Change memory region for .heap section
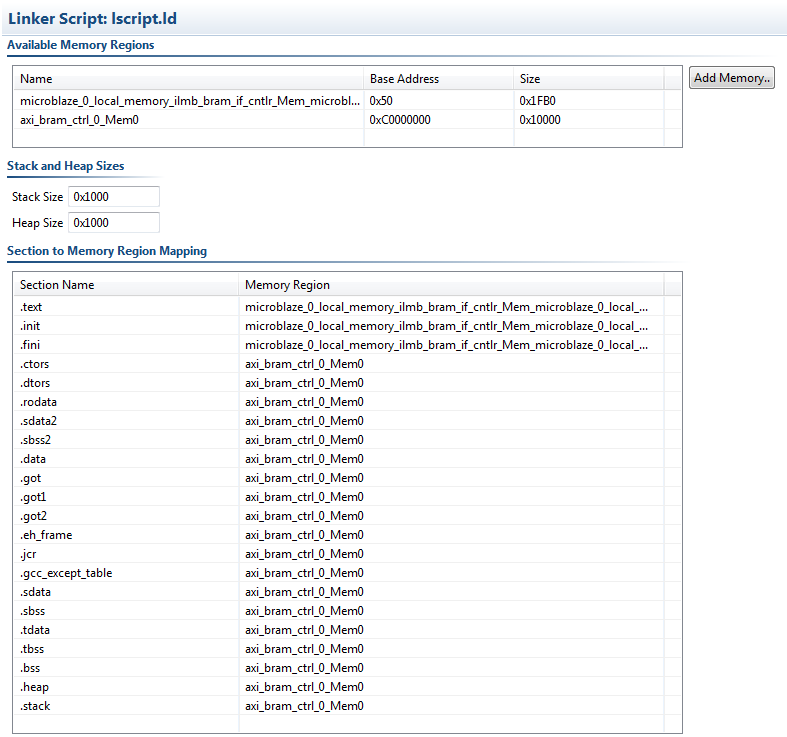Image resolution: width=787 pixels, height=737 pixels. click(304, 687)
